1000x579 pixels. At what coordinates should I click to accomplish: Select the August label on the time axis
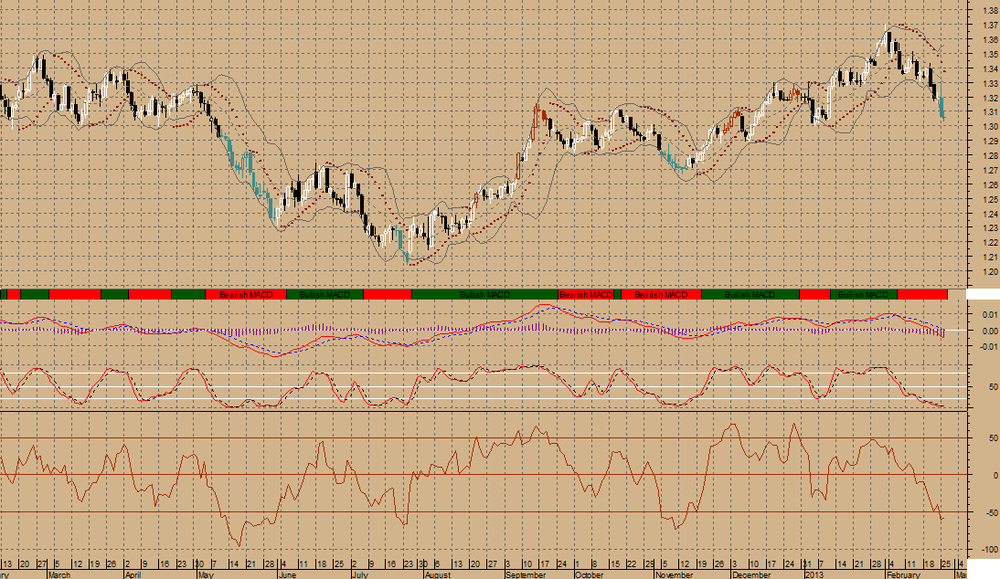(x=438, y=575)
